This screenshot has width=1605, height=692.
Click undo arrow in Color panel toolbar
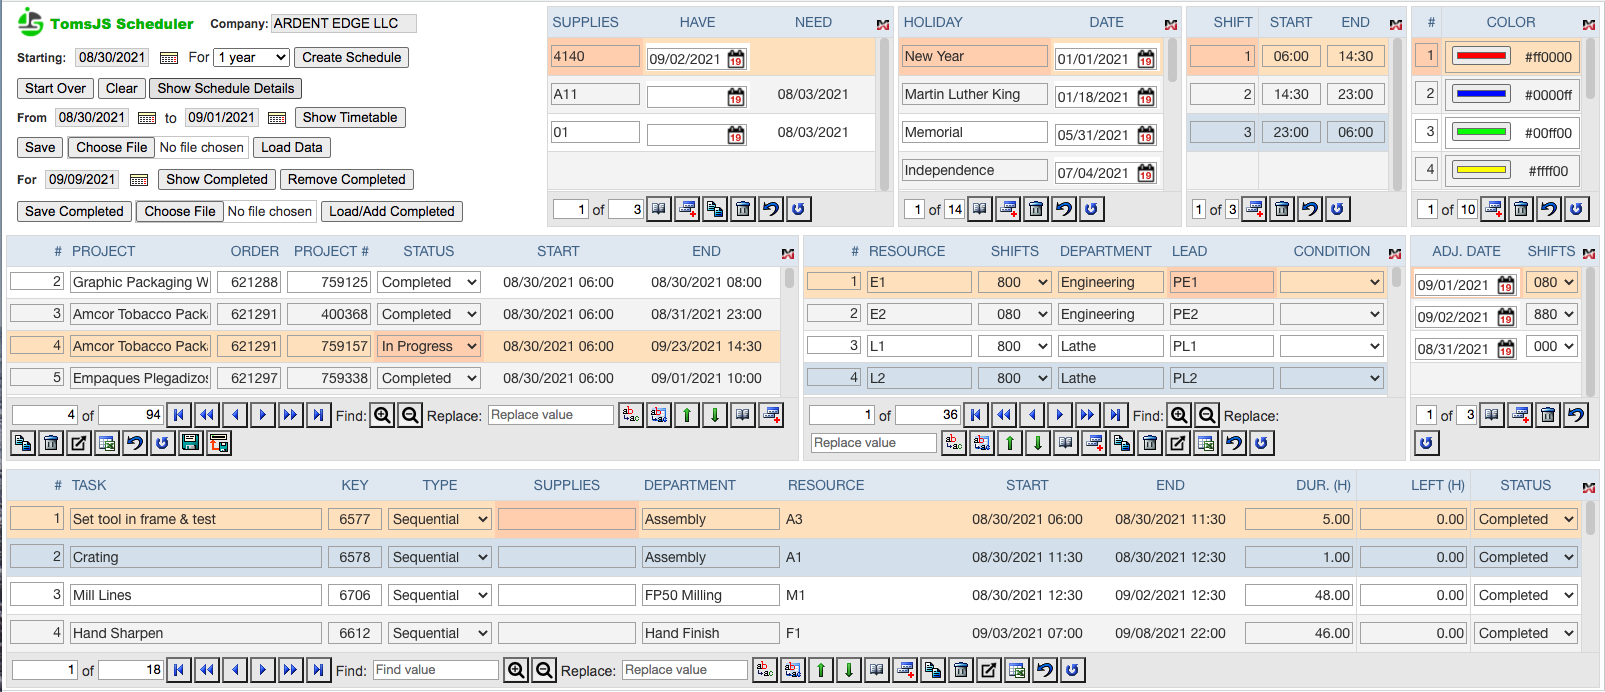pyautogui.click(x=1548, y=209)
